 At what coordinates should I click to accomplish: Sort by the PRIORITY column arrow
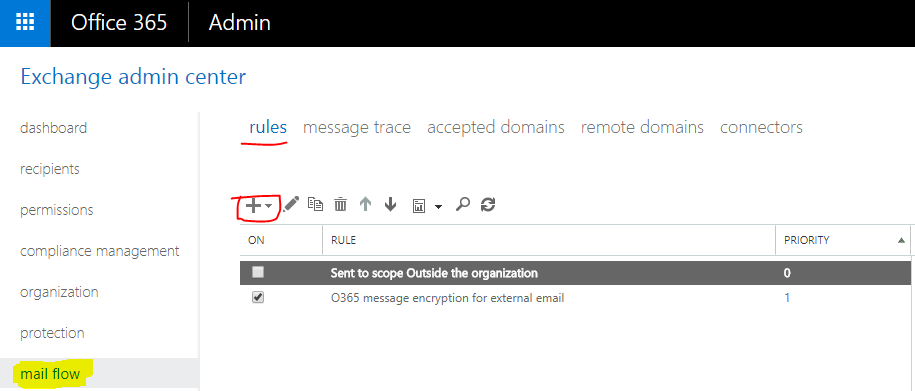pos(901,240)
